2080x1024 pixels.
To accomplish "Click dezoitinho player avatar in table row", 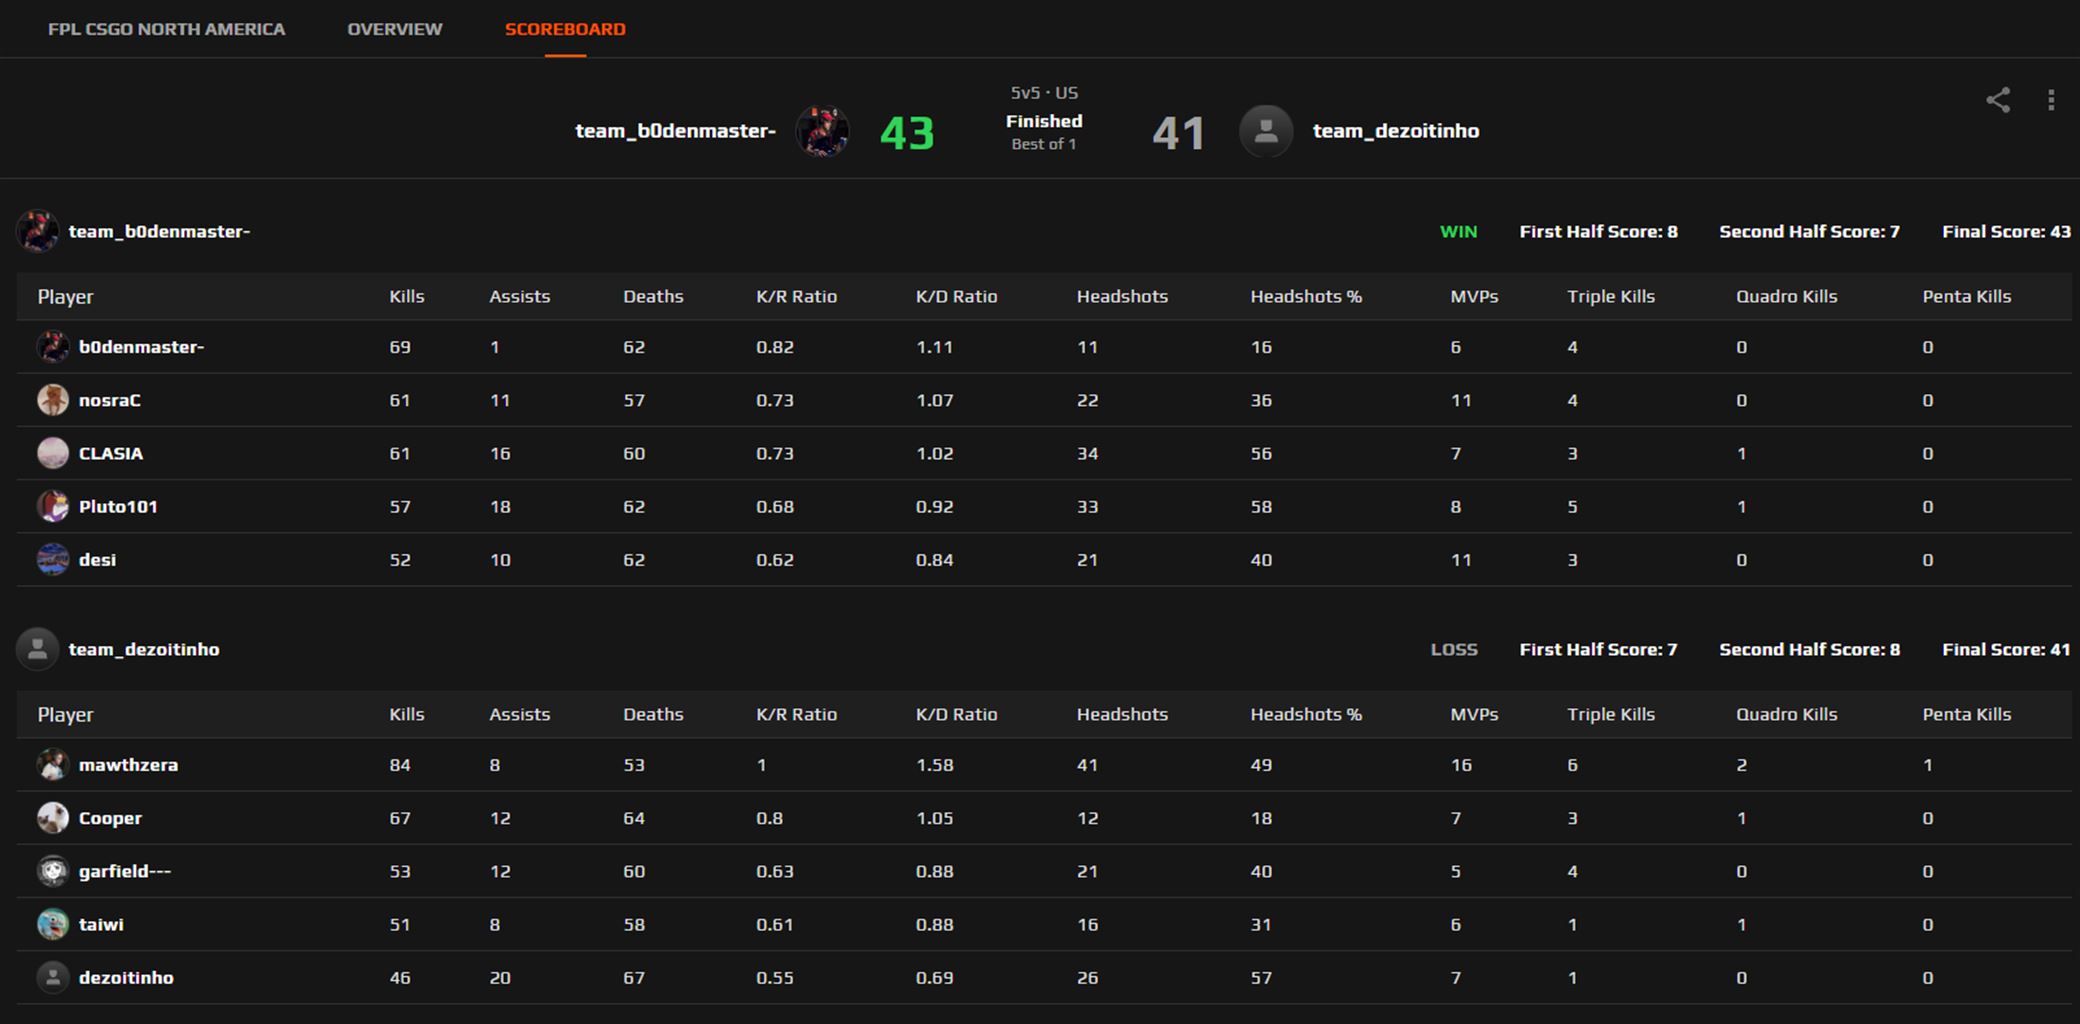I will click(53, 977).
